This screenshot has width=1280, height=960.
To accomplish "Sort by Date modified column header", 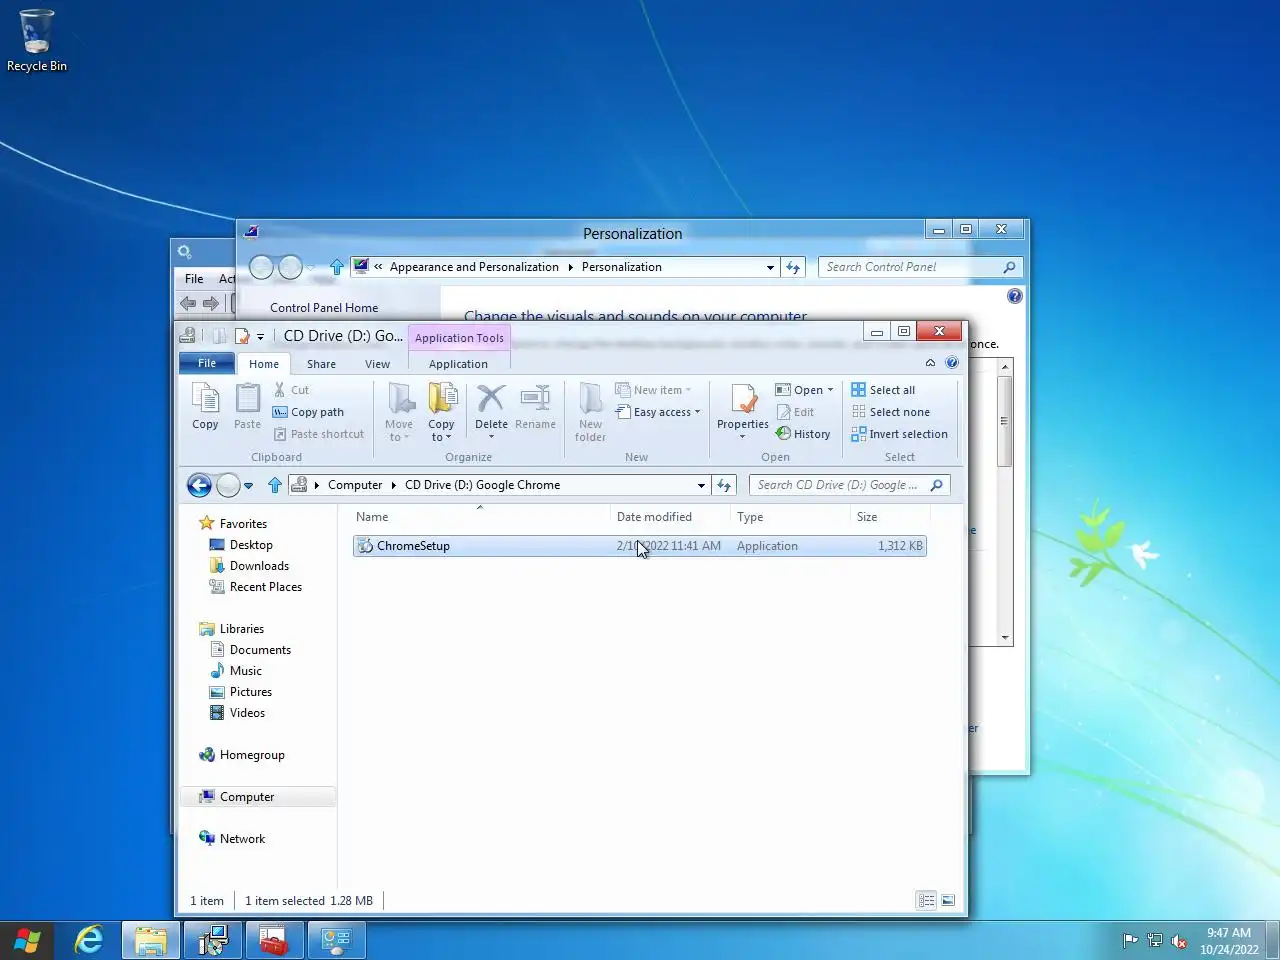I will 670,517.
